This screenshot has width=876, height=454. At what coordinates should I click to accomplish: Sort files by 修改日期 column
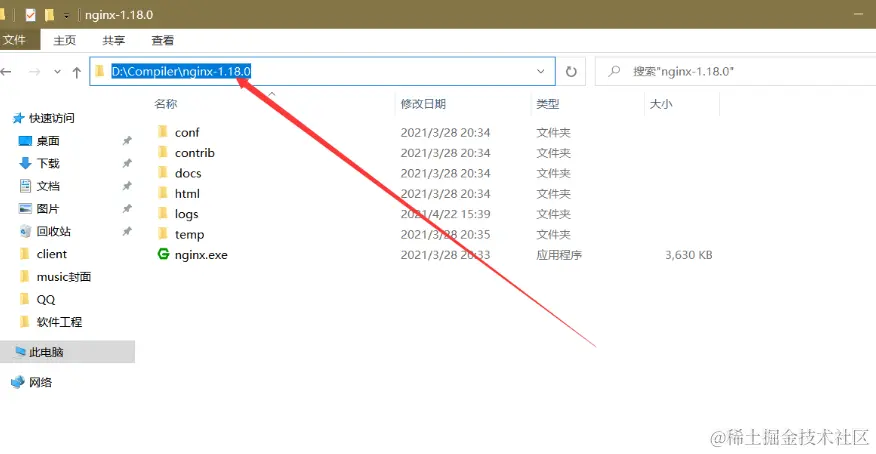(423, 104)
